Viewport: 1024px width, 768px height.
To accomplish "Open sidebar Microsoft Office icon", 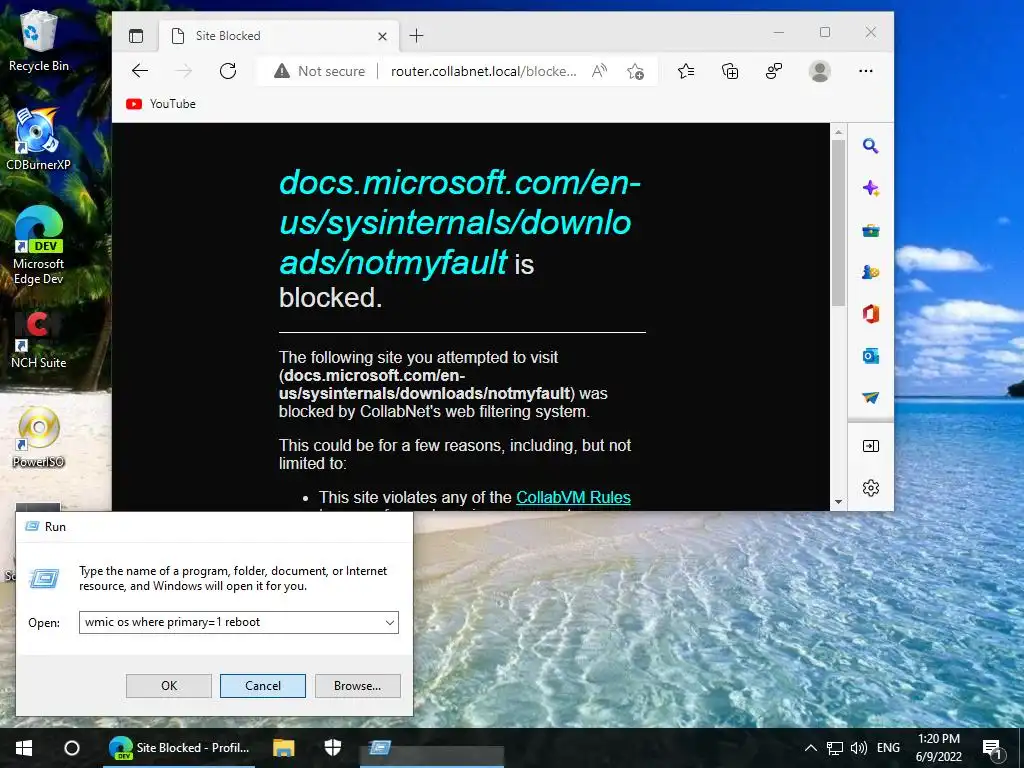I will [x=871, y=314].
